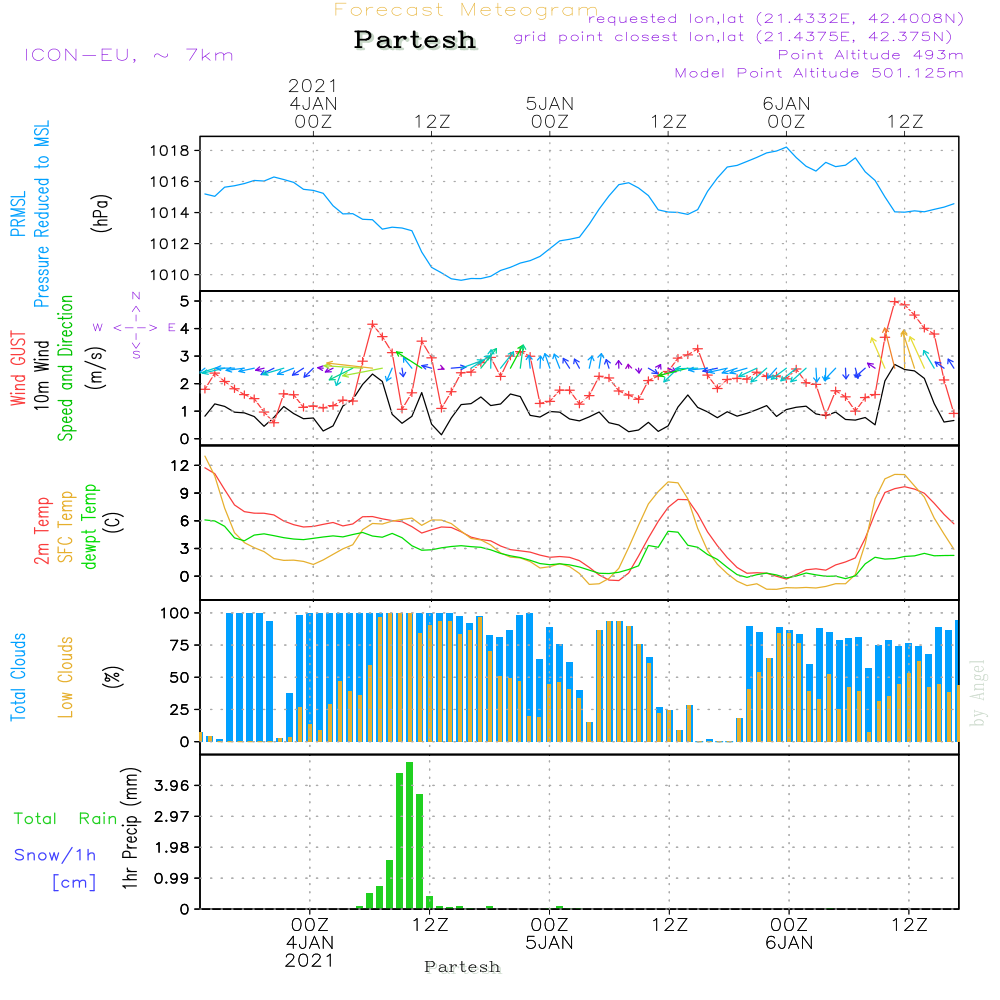Click the '1018' pressure axis tick value
The height and width of the screenshot is (1000, 1000).
tap(170, 151)
